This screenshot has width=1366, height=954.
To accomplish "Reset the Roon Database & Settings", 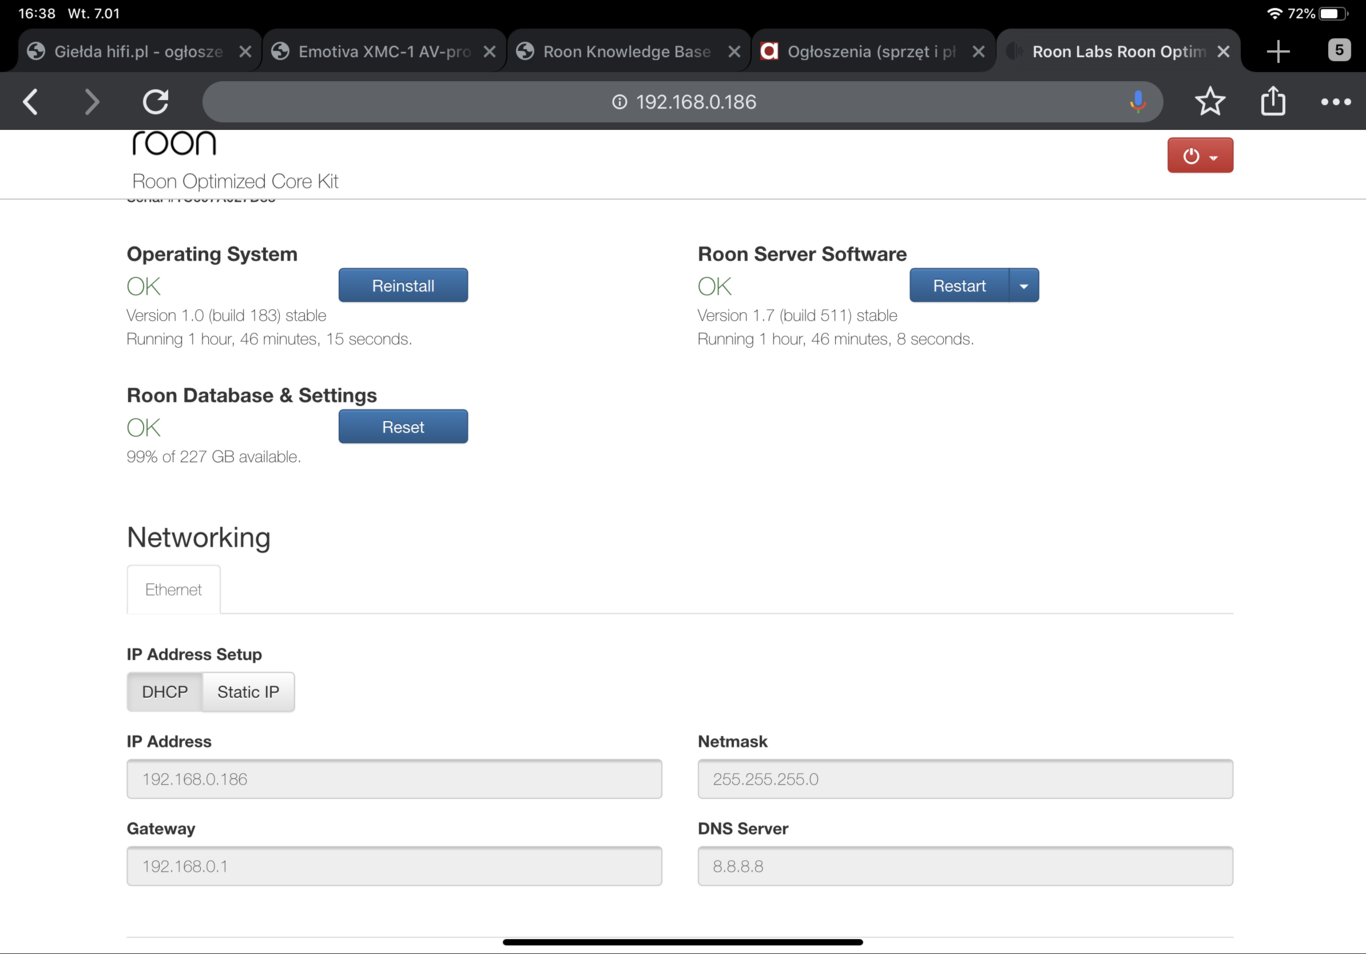I will click(x=403, y=427).
